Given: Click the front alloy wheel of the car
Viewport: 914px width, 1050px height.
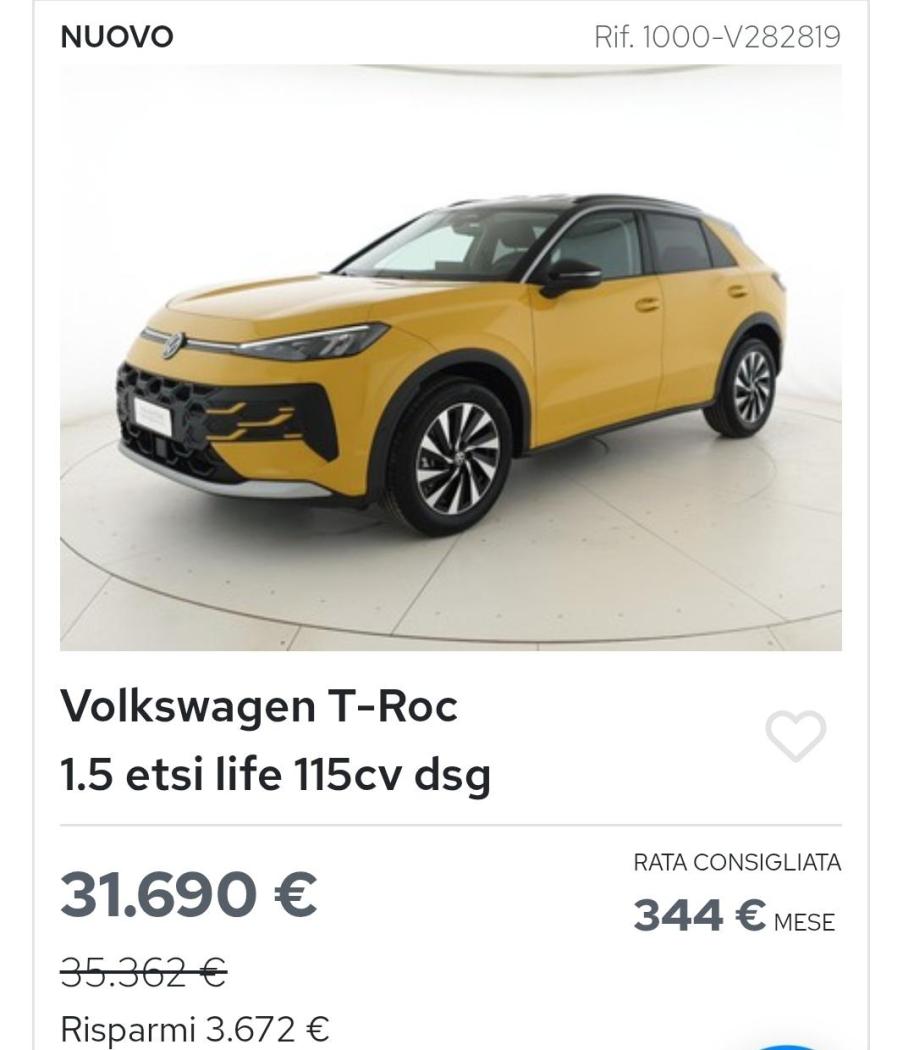Looking at the screenshot, I should coord(457,459).
